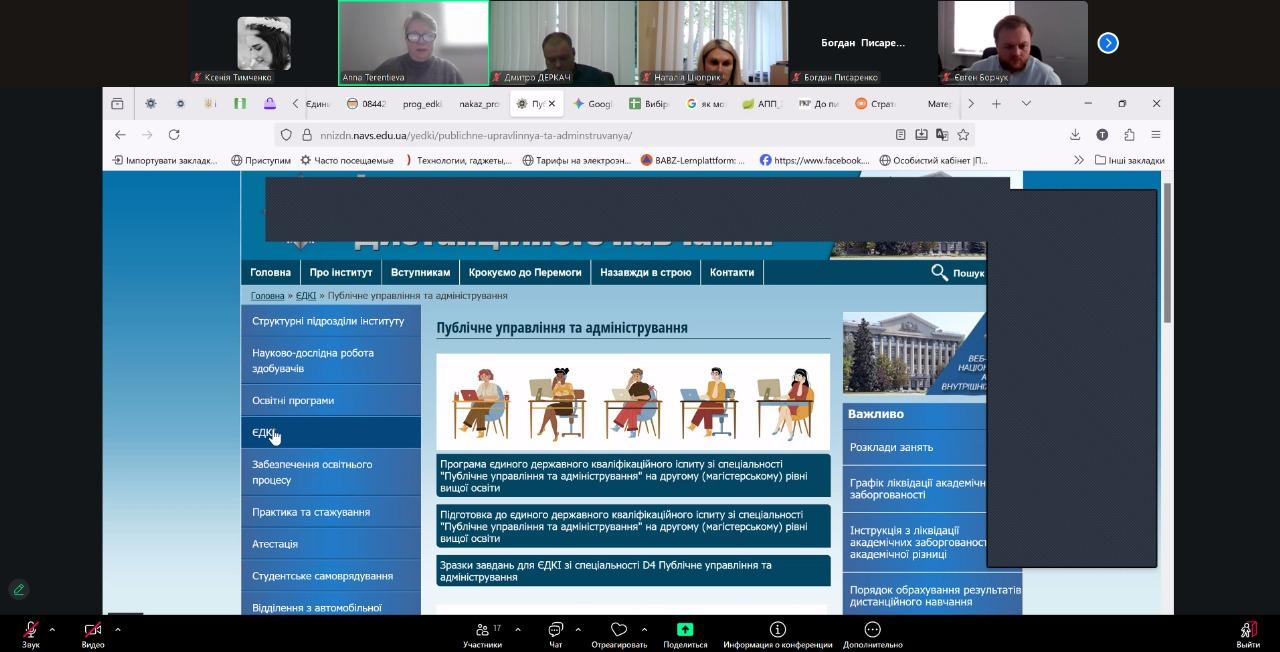Bookmark this page with star icon
Screen dimensions: 1280x652
pyautogui.click(x=963, y=135)
